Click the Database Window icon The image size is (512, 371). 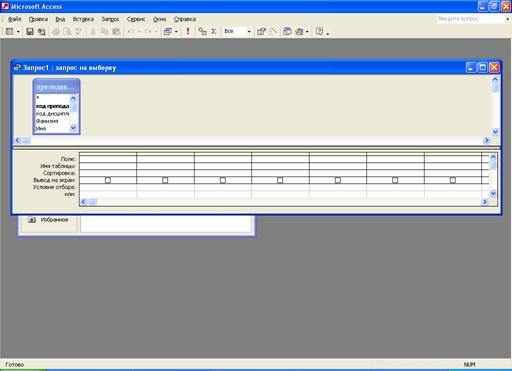[287, 31]
